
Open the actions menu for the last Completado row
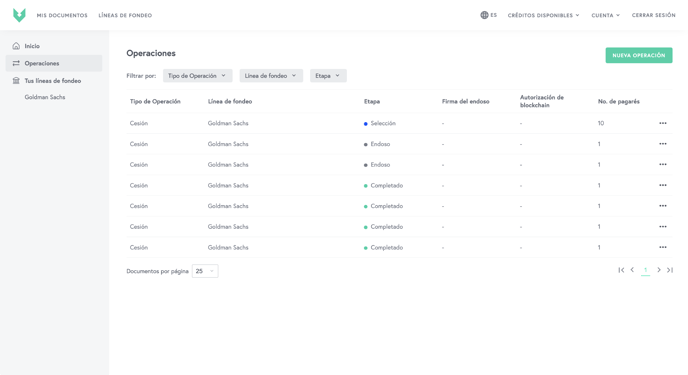[663, 247]
